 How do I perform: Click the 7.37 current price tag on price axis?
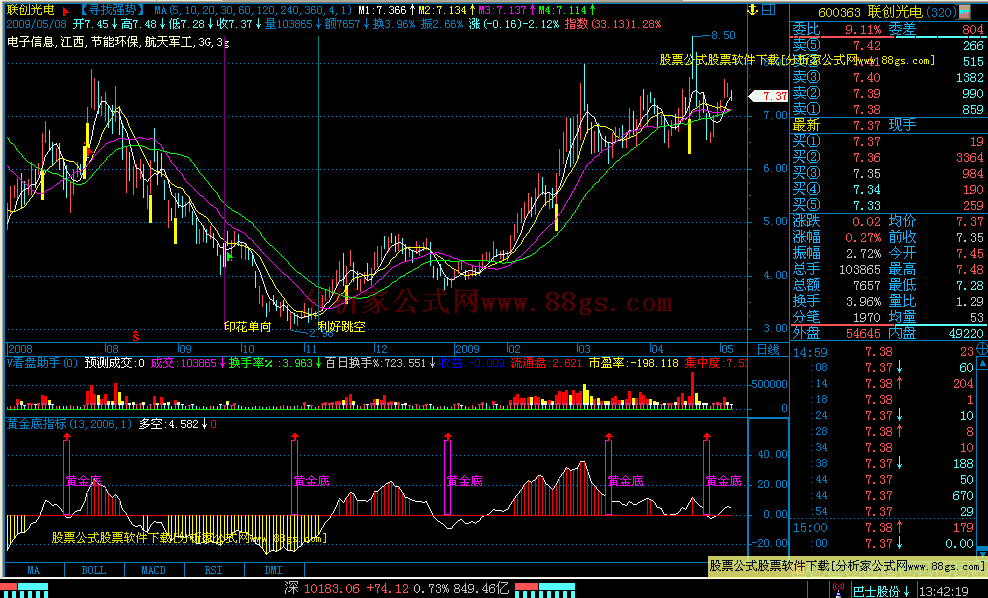point(770,96)
